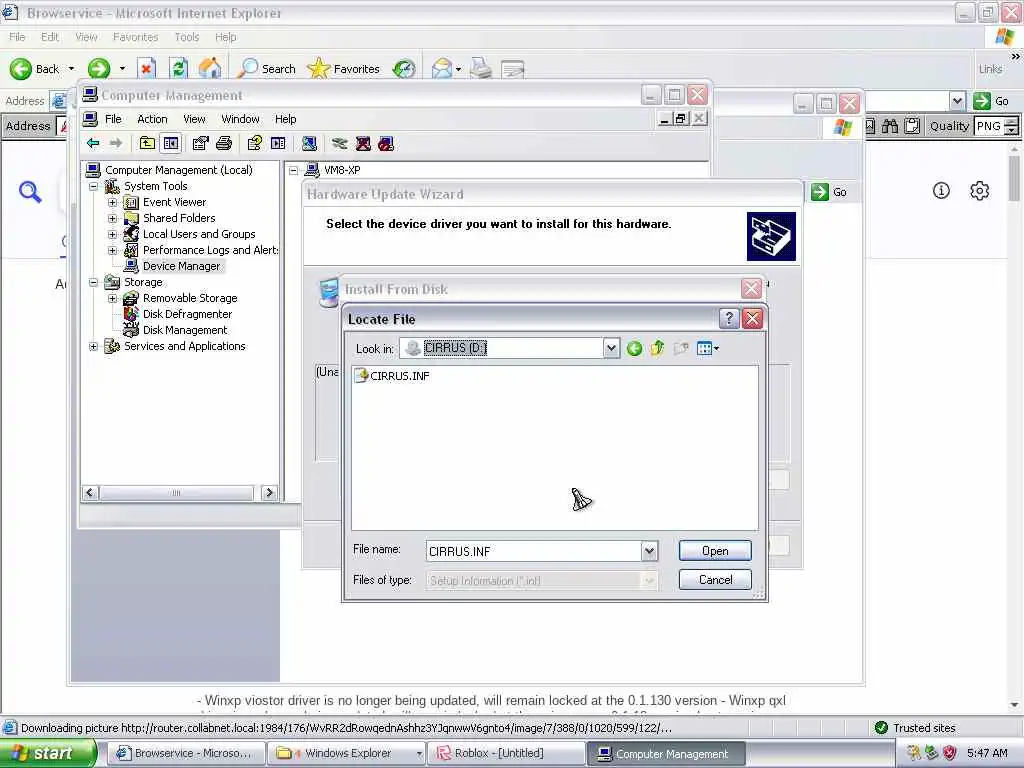The image size is (1024, 768).
Task: Expand Services and Applications node
Action: tap(93, 346)
